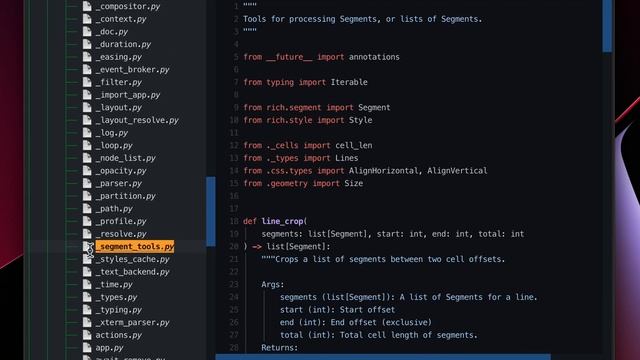Click the file icon beside _event_broker.py
The height and width of the screenshot is (360, 640).
(x=87, y=69)
